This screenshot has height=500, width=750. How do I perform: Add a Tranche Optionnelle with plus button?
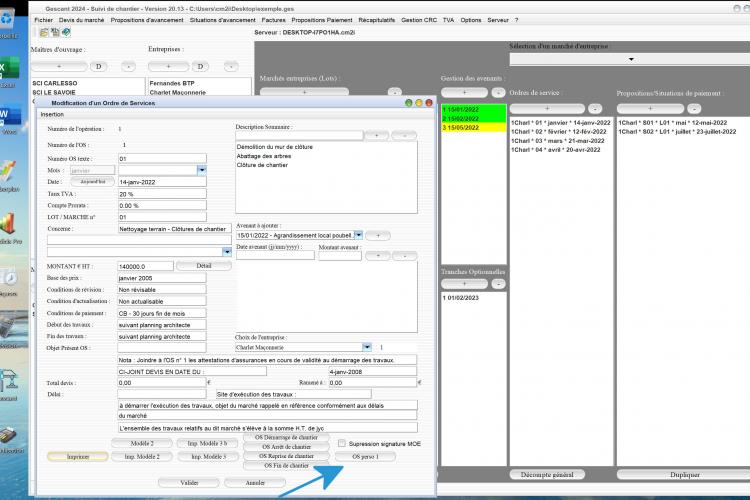(464, 284)
